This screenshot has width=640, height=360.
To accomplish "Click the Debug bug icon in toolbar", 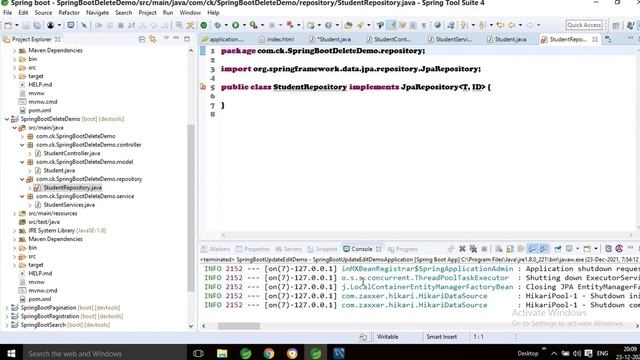I will [x=218, y=25].
